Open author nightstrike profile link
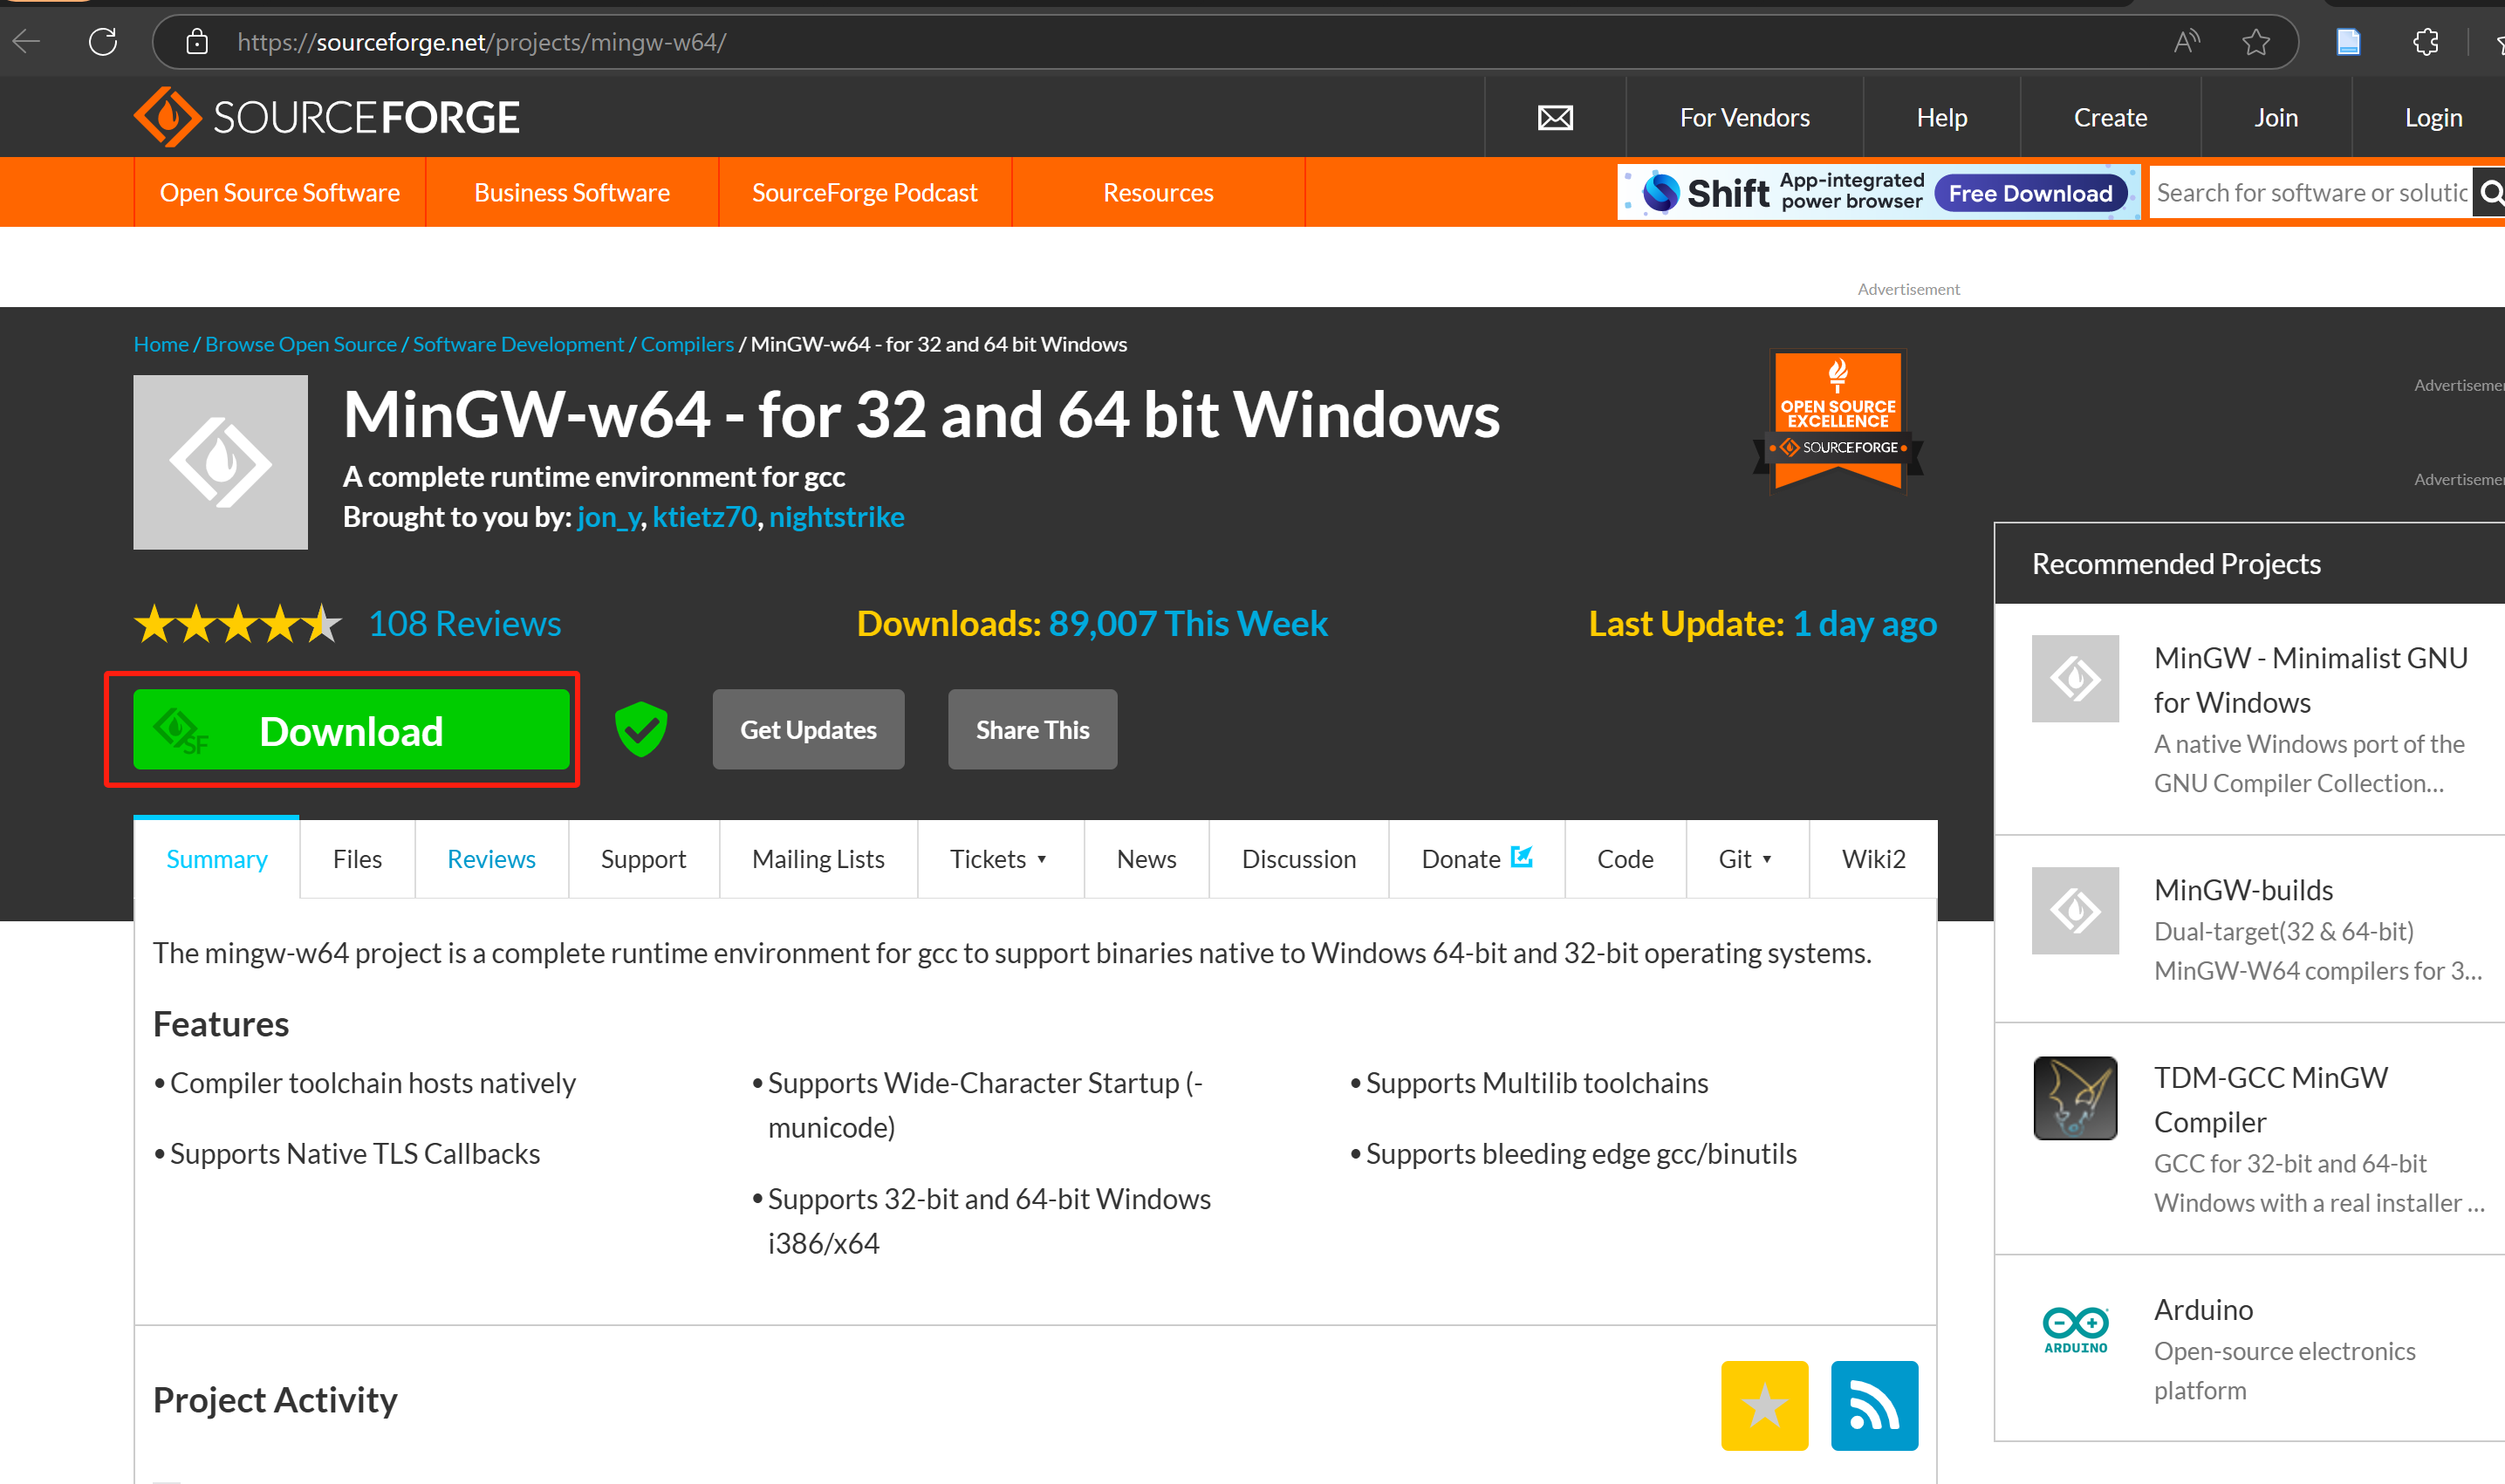The height and width of the screenshot is (1484, 2505). tap(836, 517)
